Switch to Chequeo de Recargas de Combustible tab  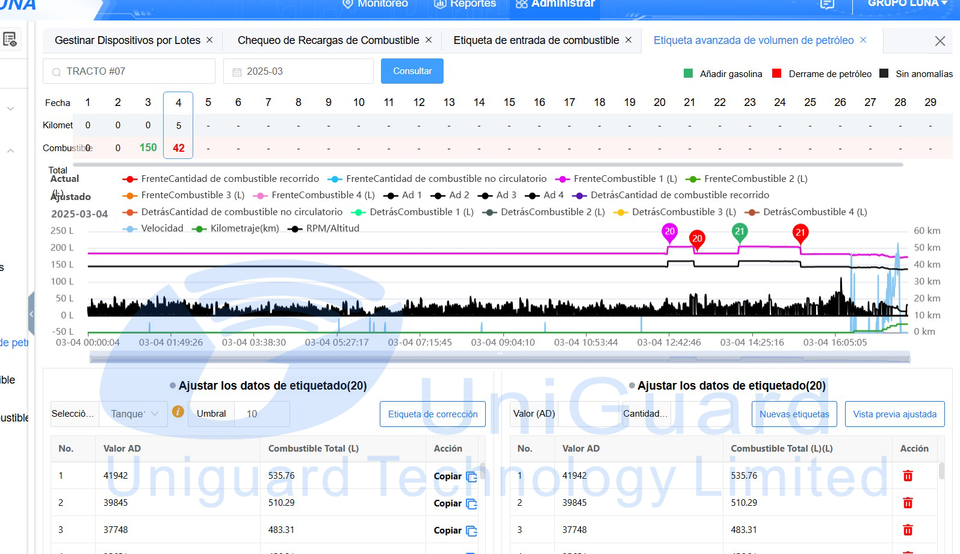tap(328, 40)
